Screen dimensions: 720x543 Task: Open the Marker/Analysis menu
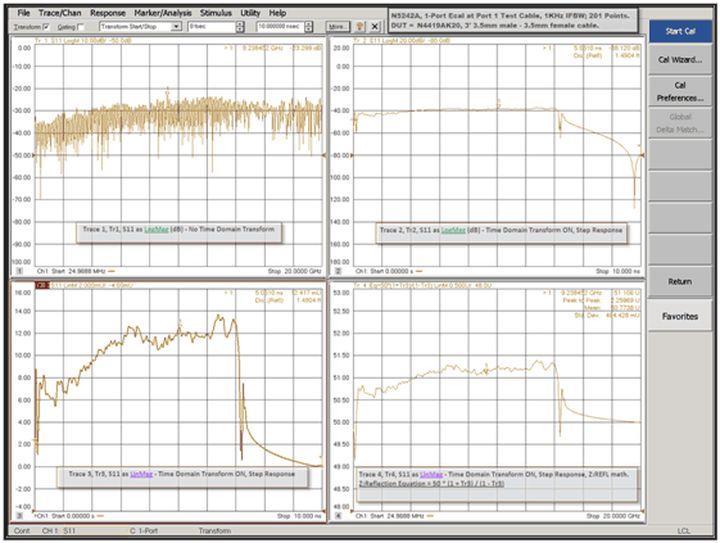163,13
